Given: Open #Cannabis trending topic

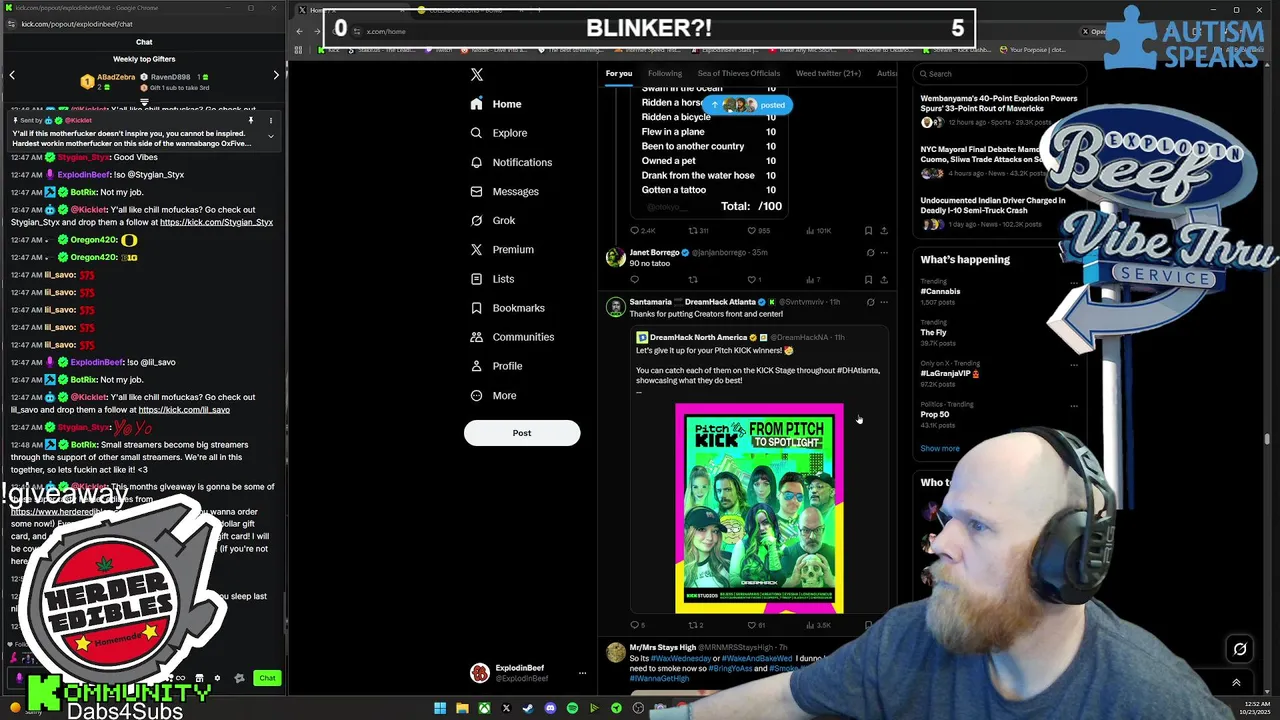Looking at the screenshot, I should (x=940, y=291).
